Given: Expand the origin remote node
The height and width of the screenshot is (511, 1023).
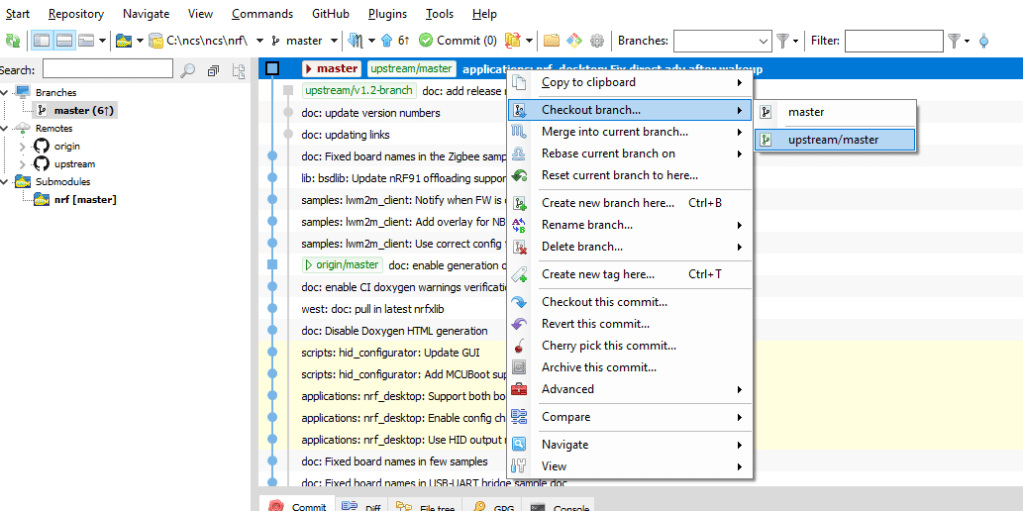Looking at the screenshot, I should [23, 146].
